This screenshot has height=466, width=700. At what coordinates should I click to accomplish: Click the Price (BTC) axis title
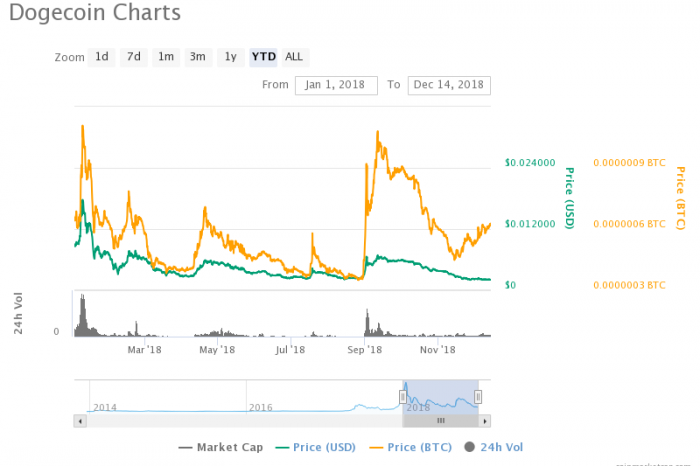click(x=680, y=198)
